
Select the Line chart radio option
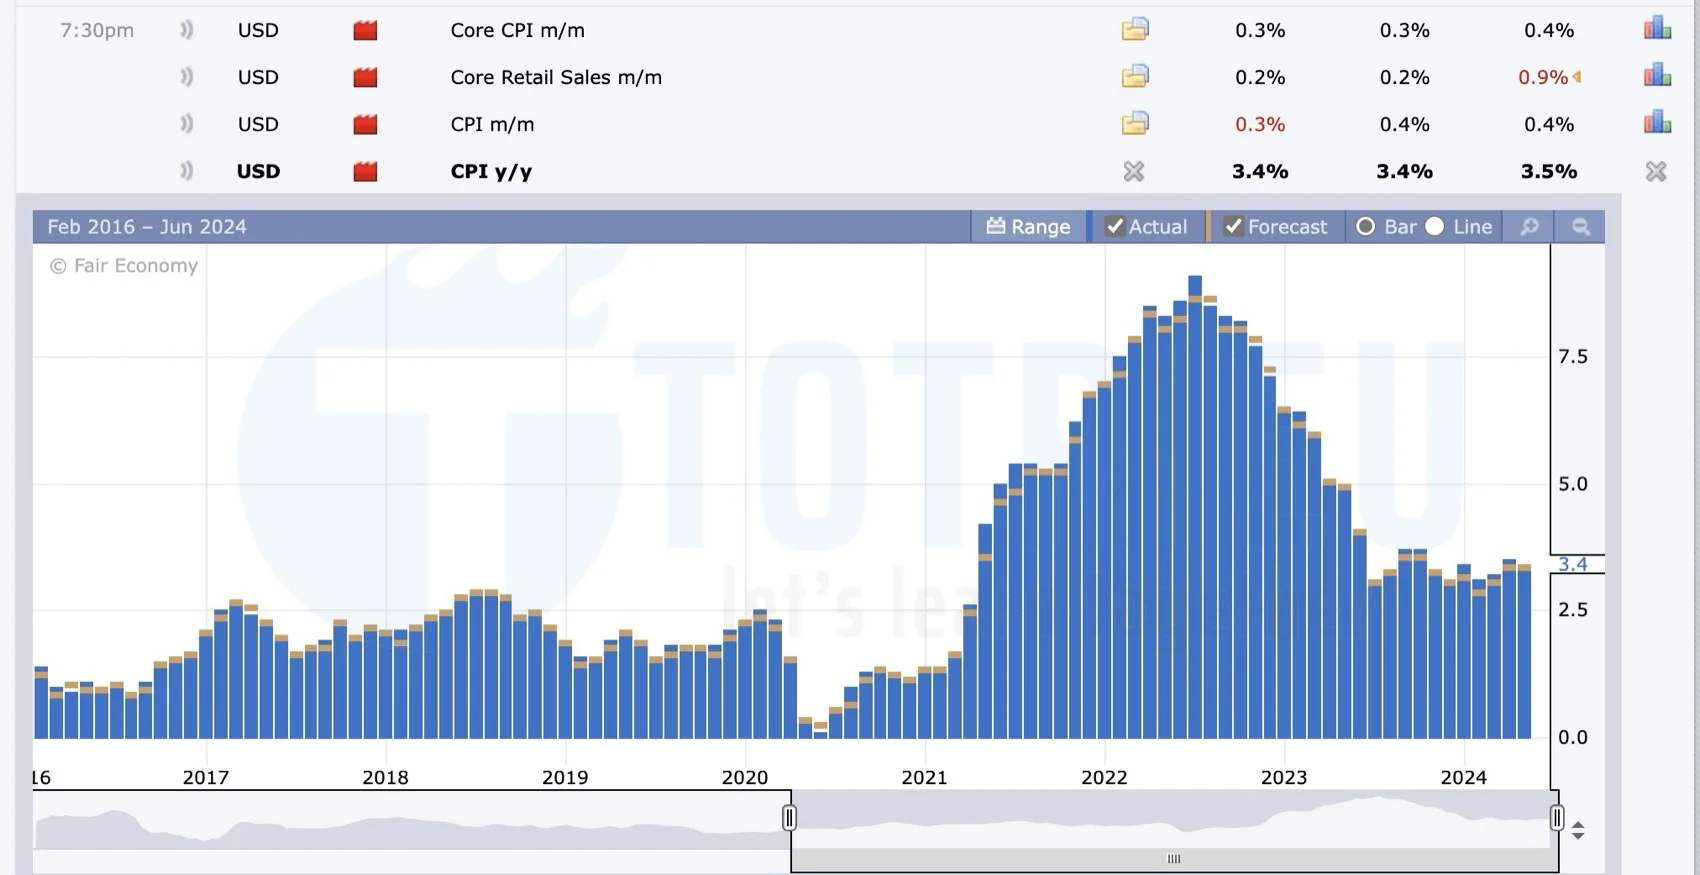coord(1435,227)
